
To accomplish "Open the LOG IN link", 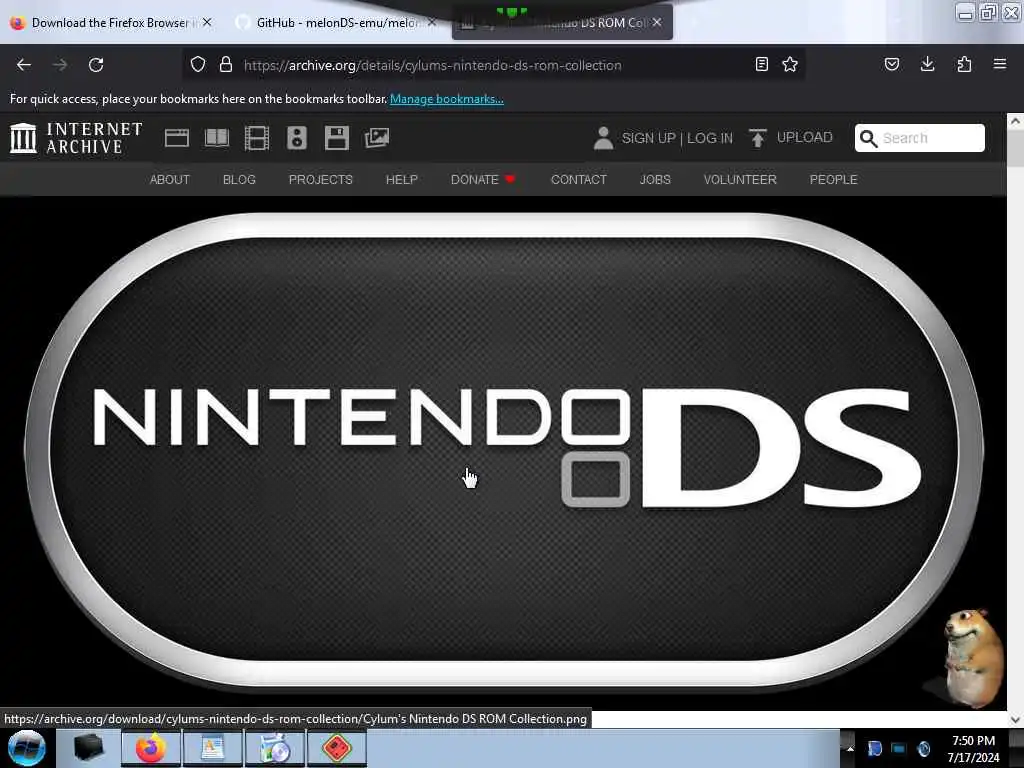I will (710, 138).
